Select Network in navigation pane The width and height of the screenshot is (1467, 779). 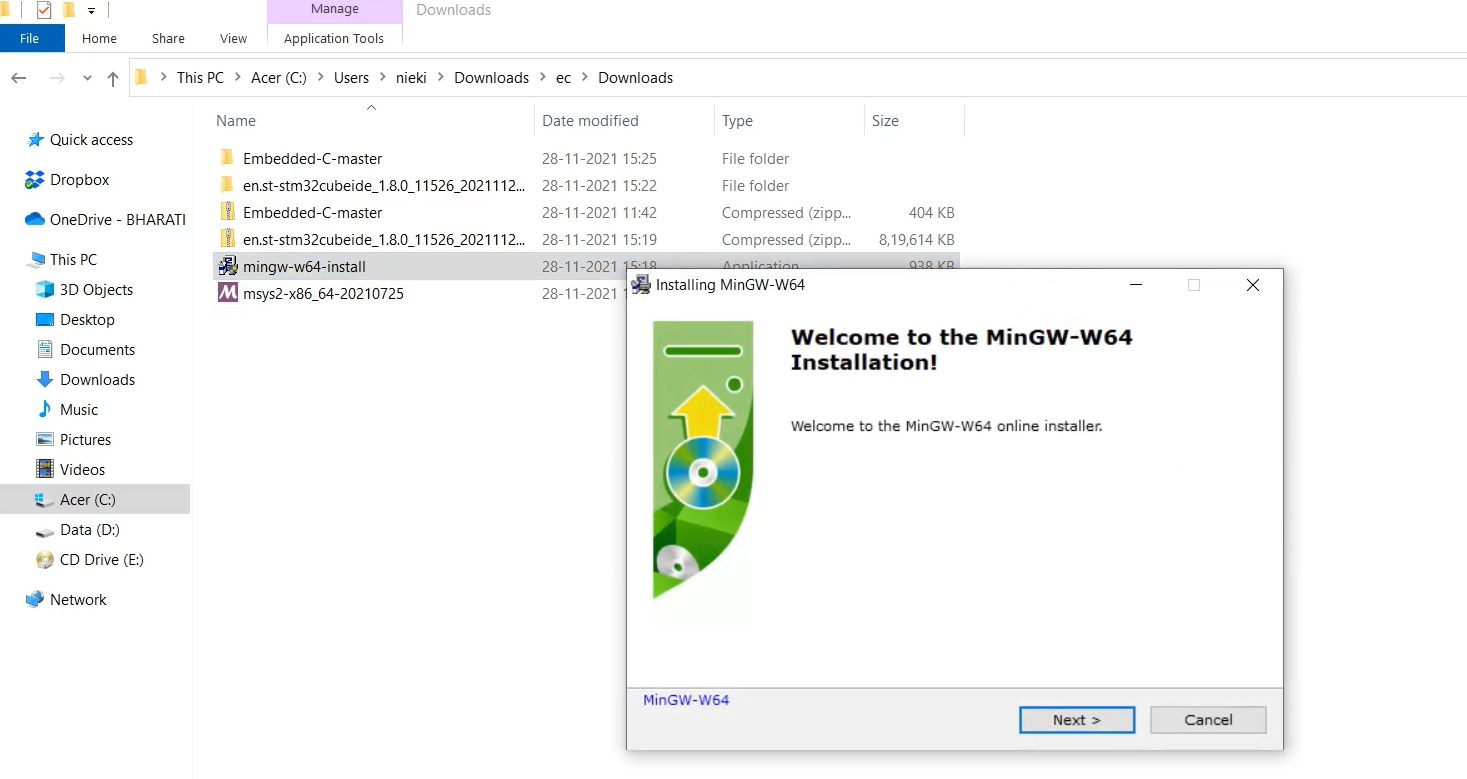78,600
